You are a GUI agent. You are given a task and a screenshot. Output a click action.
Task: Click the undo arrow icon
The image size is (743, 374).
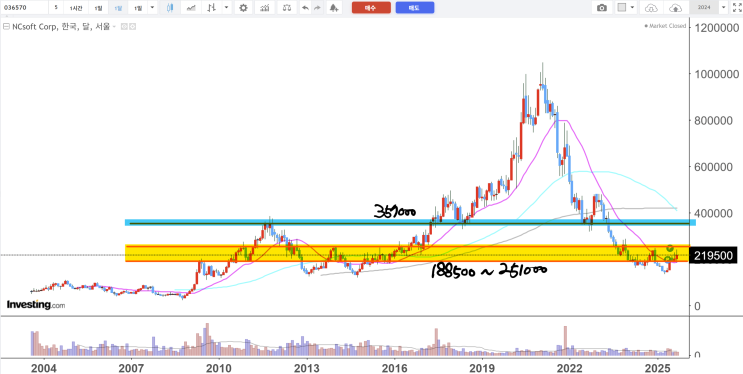click(x=305, y=8)
